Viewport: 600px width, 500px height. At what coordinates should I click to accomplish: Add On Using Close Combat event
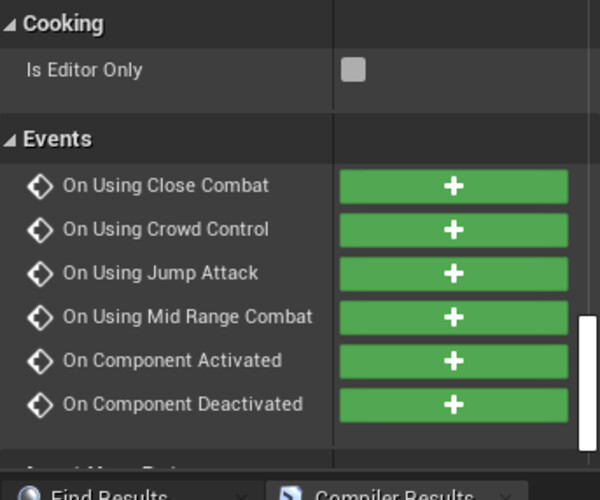point(453,186)
